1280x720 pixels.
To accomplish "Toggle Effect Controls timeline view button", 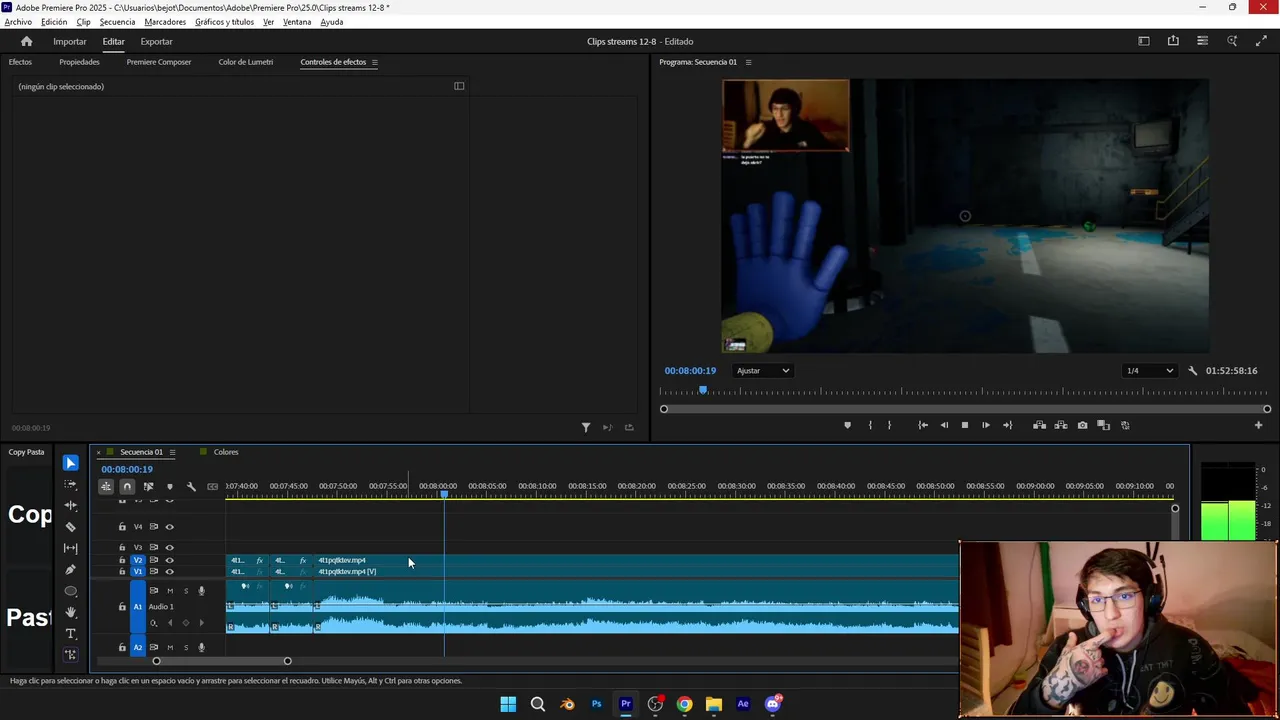I will (459, 86).
